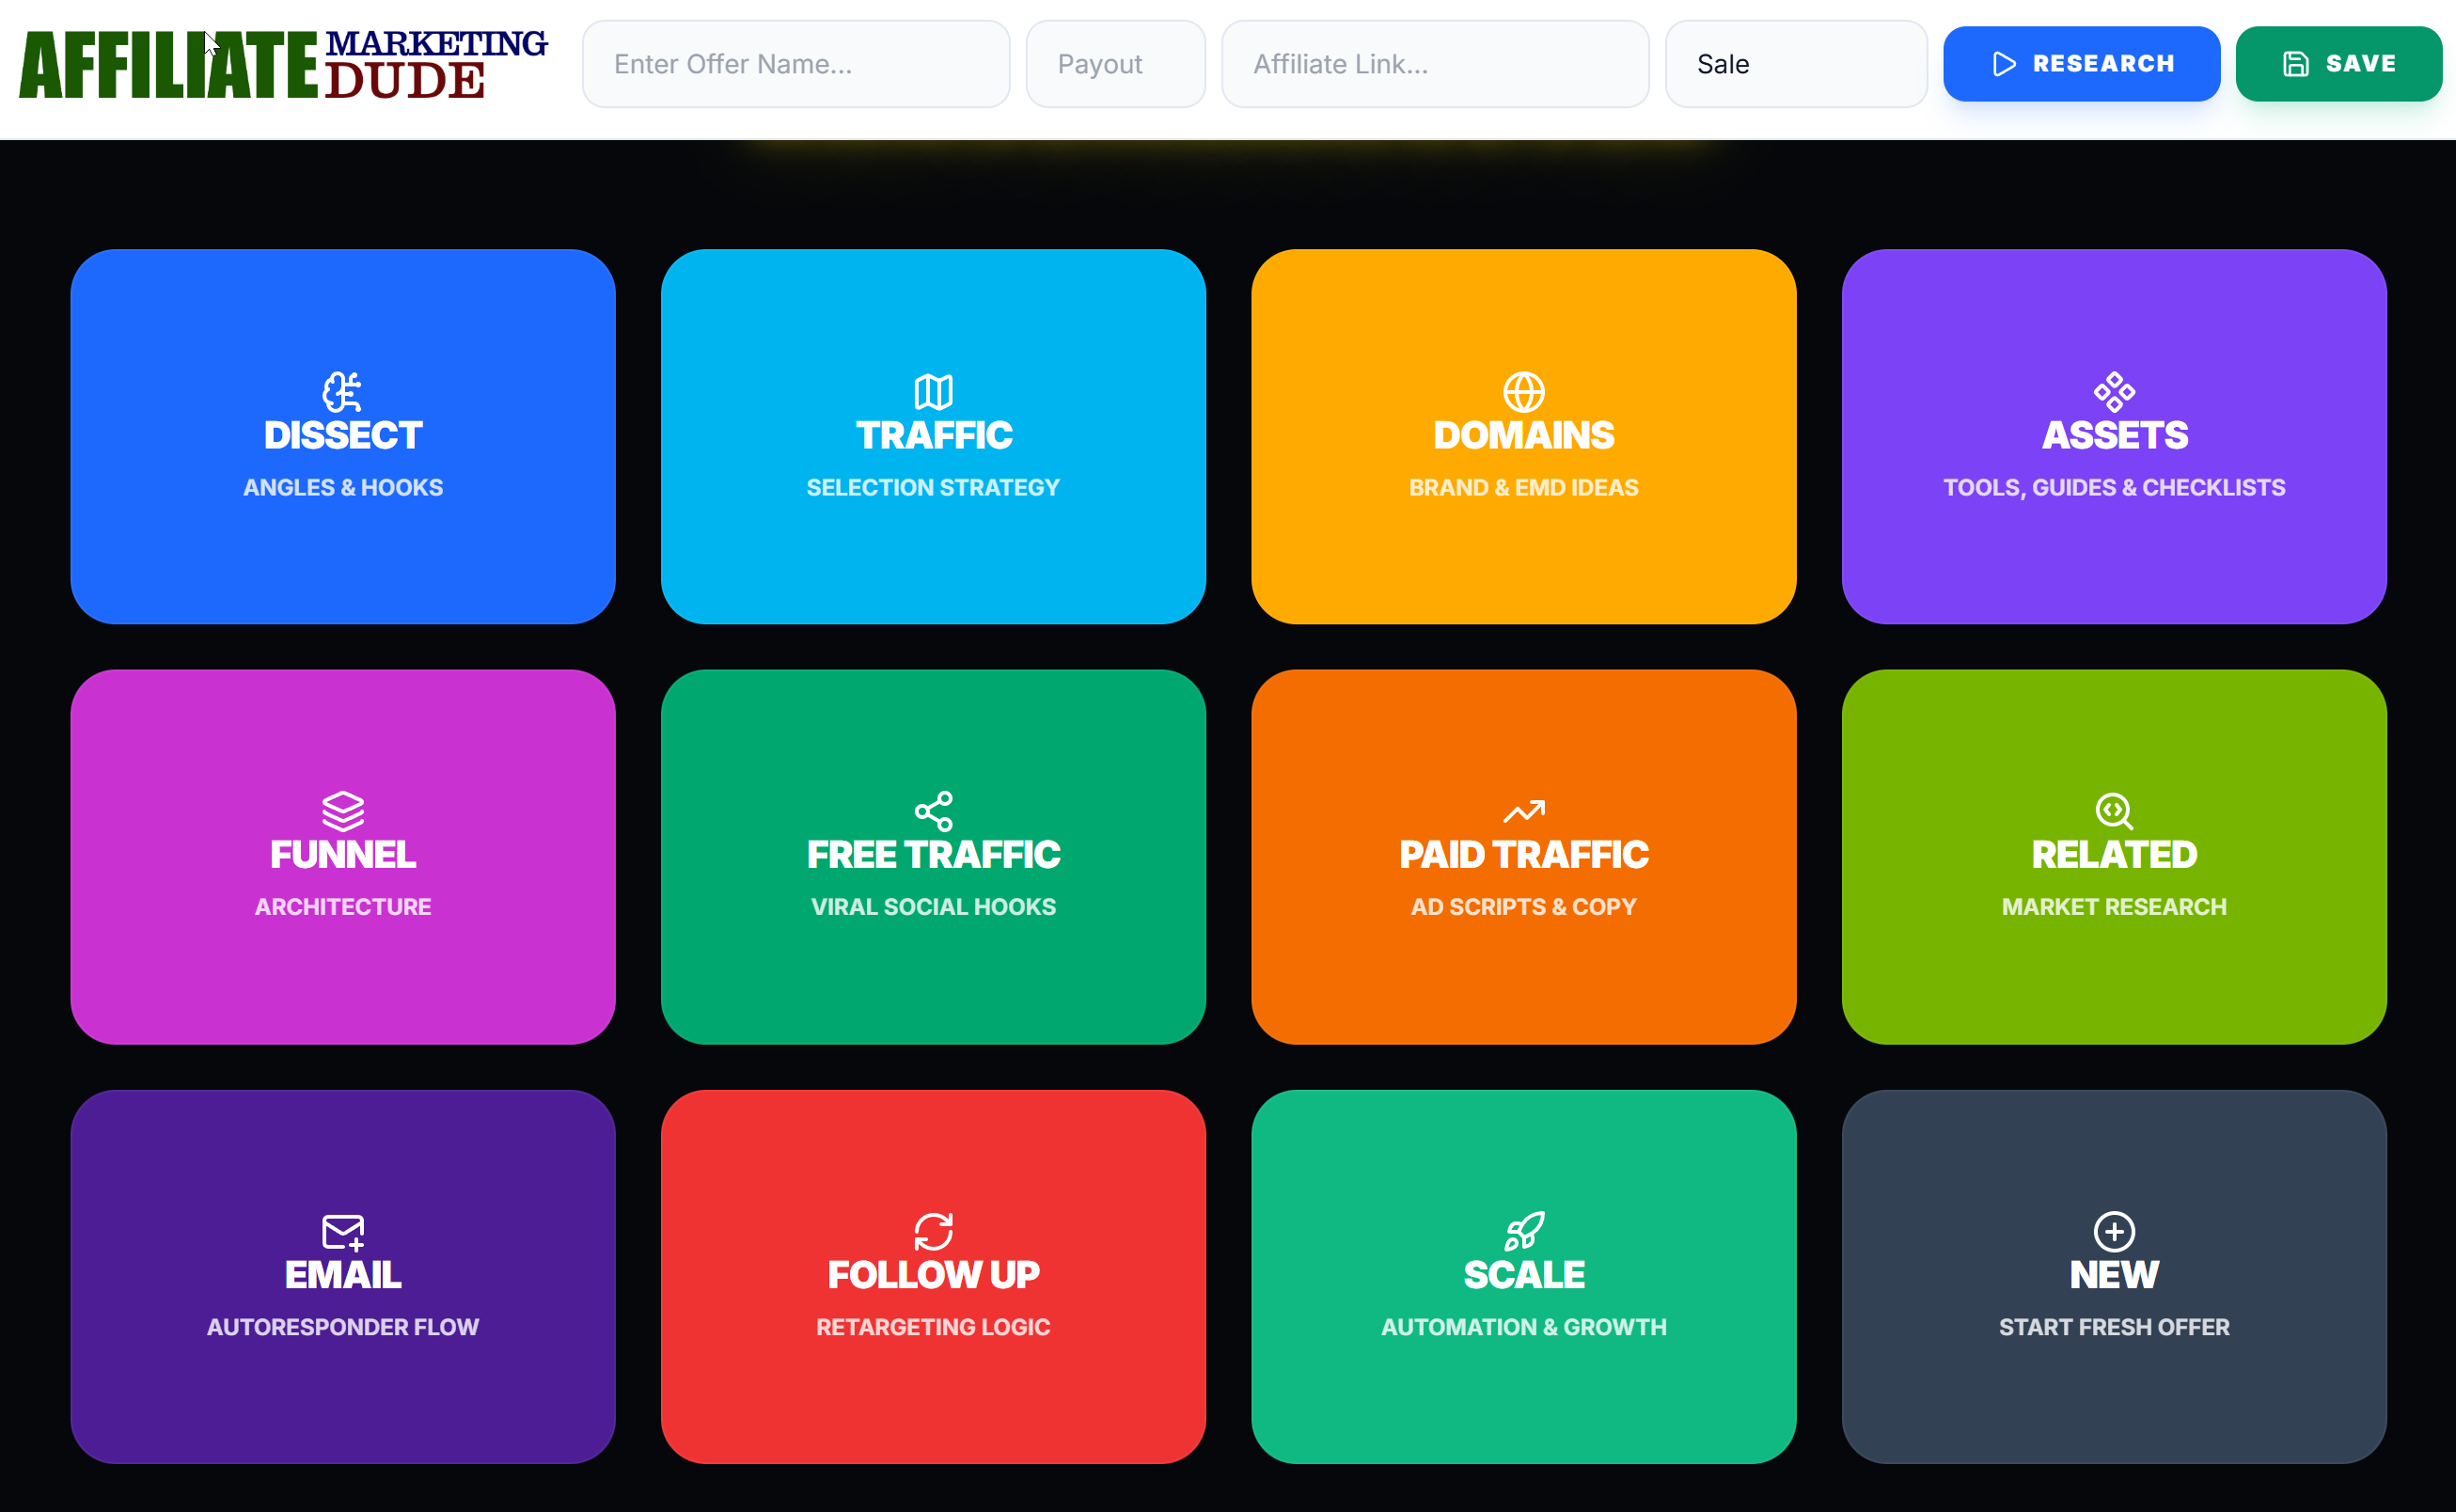The width and height of the screenshot is (2456, 1512).
Task: Click the FREE TRAFFIC card title
Action: 933,854
